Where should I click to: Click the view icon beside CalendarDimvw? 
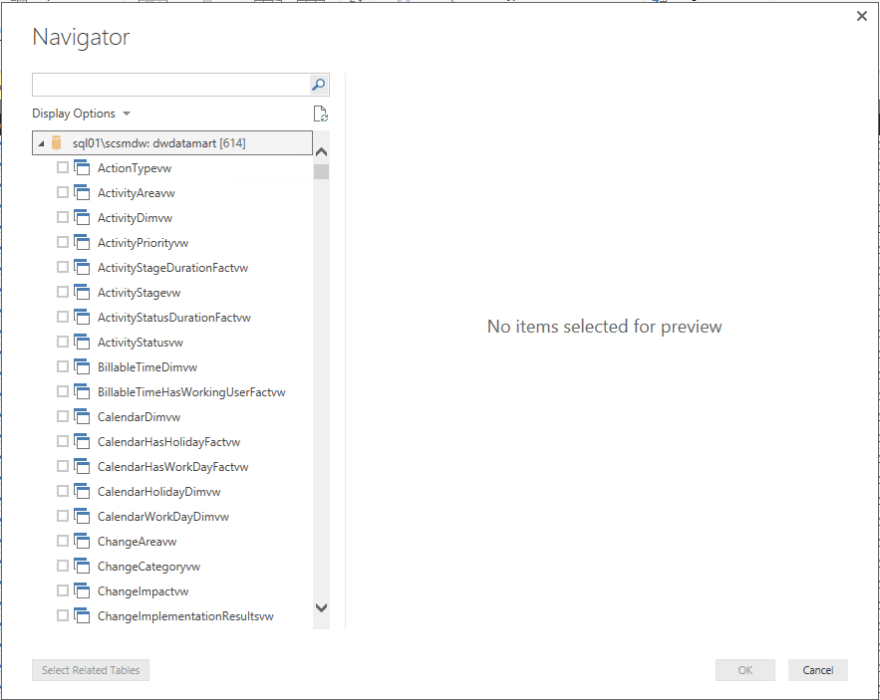point(82,416)
